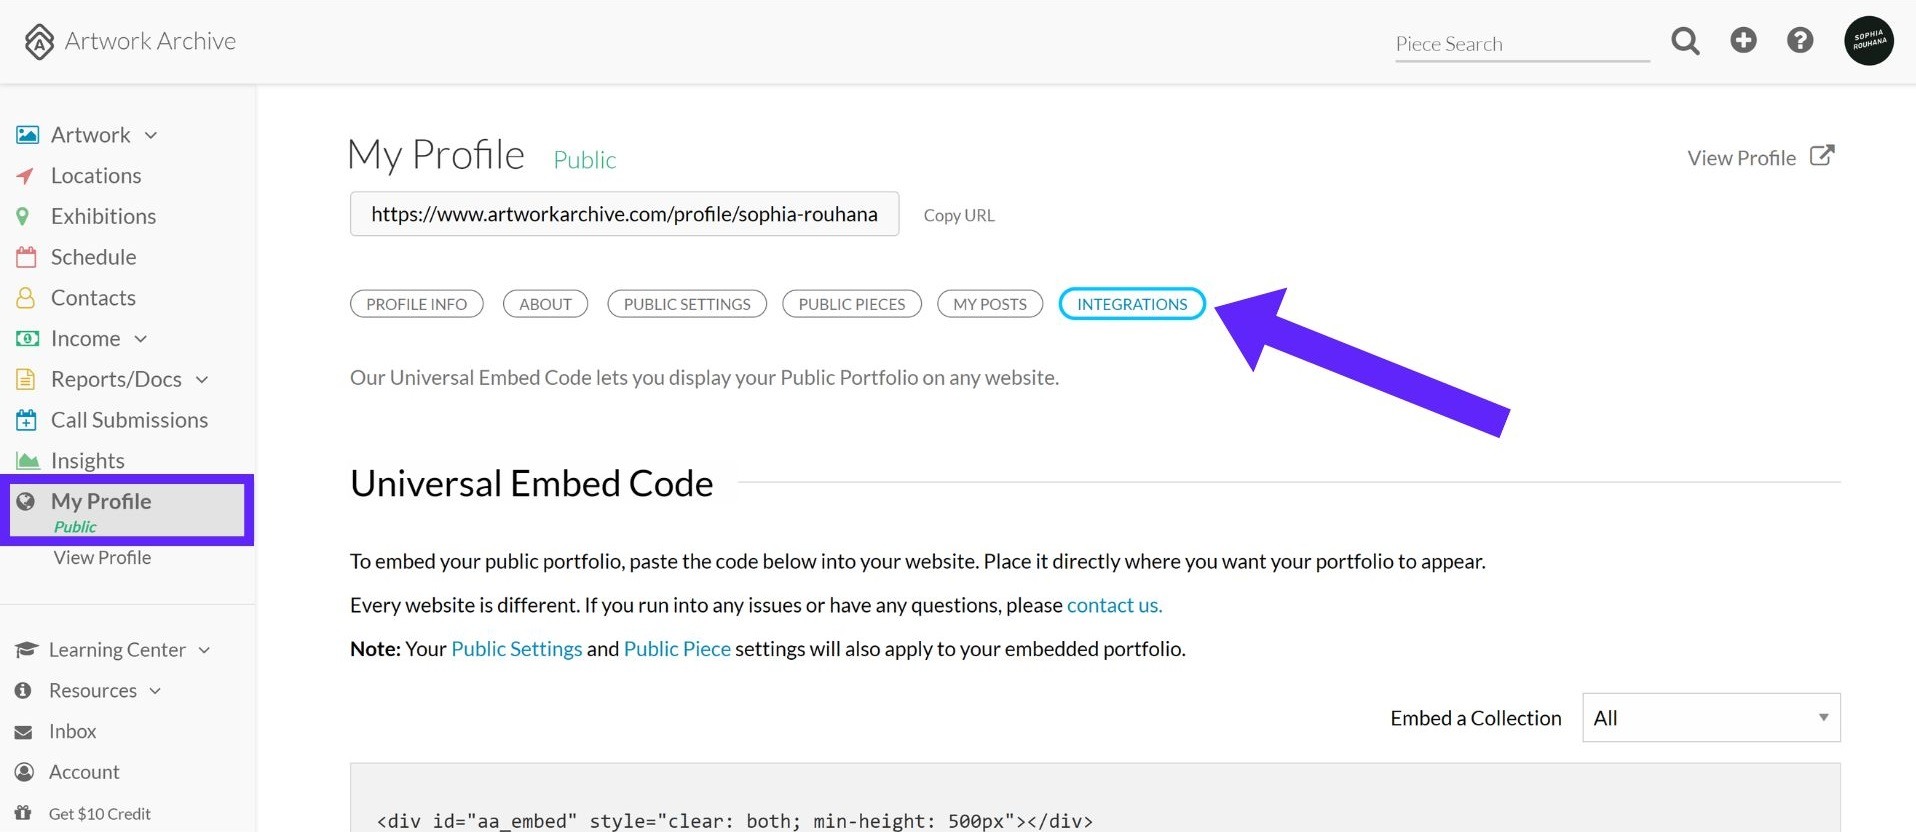Viewport: 1916px width, 832px height.
Task: Expand the Income sidebar chevron
Action: click(x=141, y=339)
